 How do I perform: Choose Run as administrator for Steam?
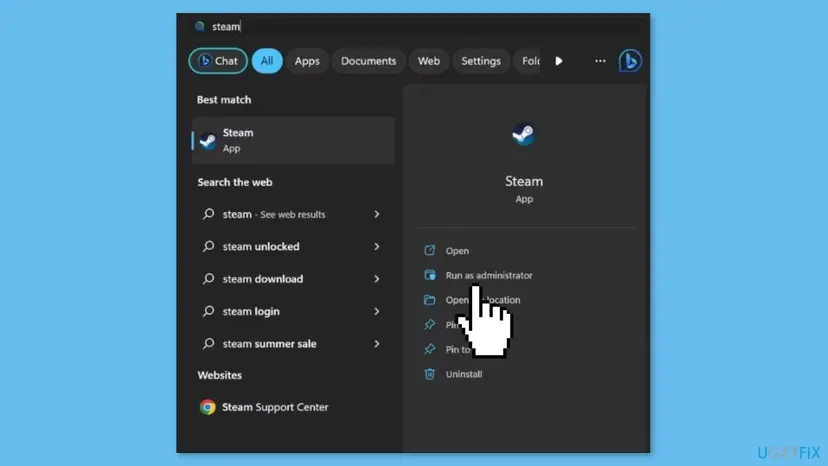pyautogui.click(x=489, y=275)
